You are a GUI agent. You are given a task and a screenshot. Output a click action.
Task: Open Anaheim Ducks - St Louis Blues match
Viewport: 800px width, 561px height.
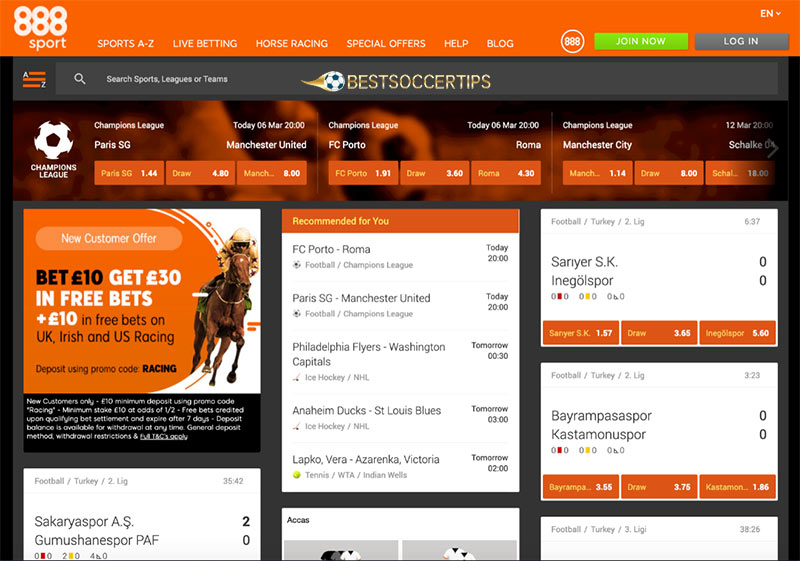(400, 418)
